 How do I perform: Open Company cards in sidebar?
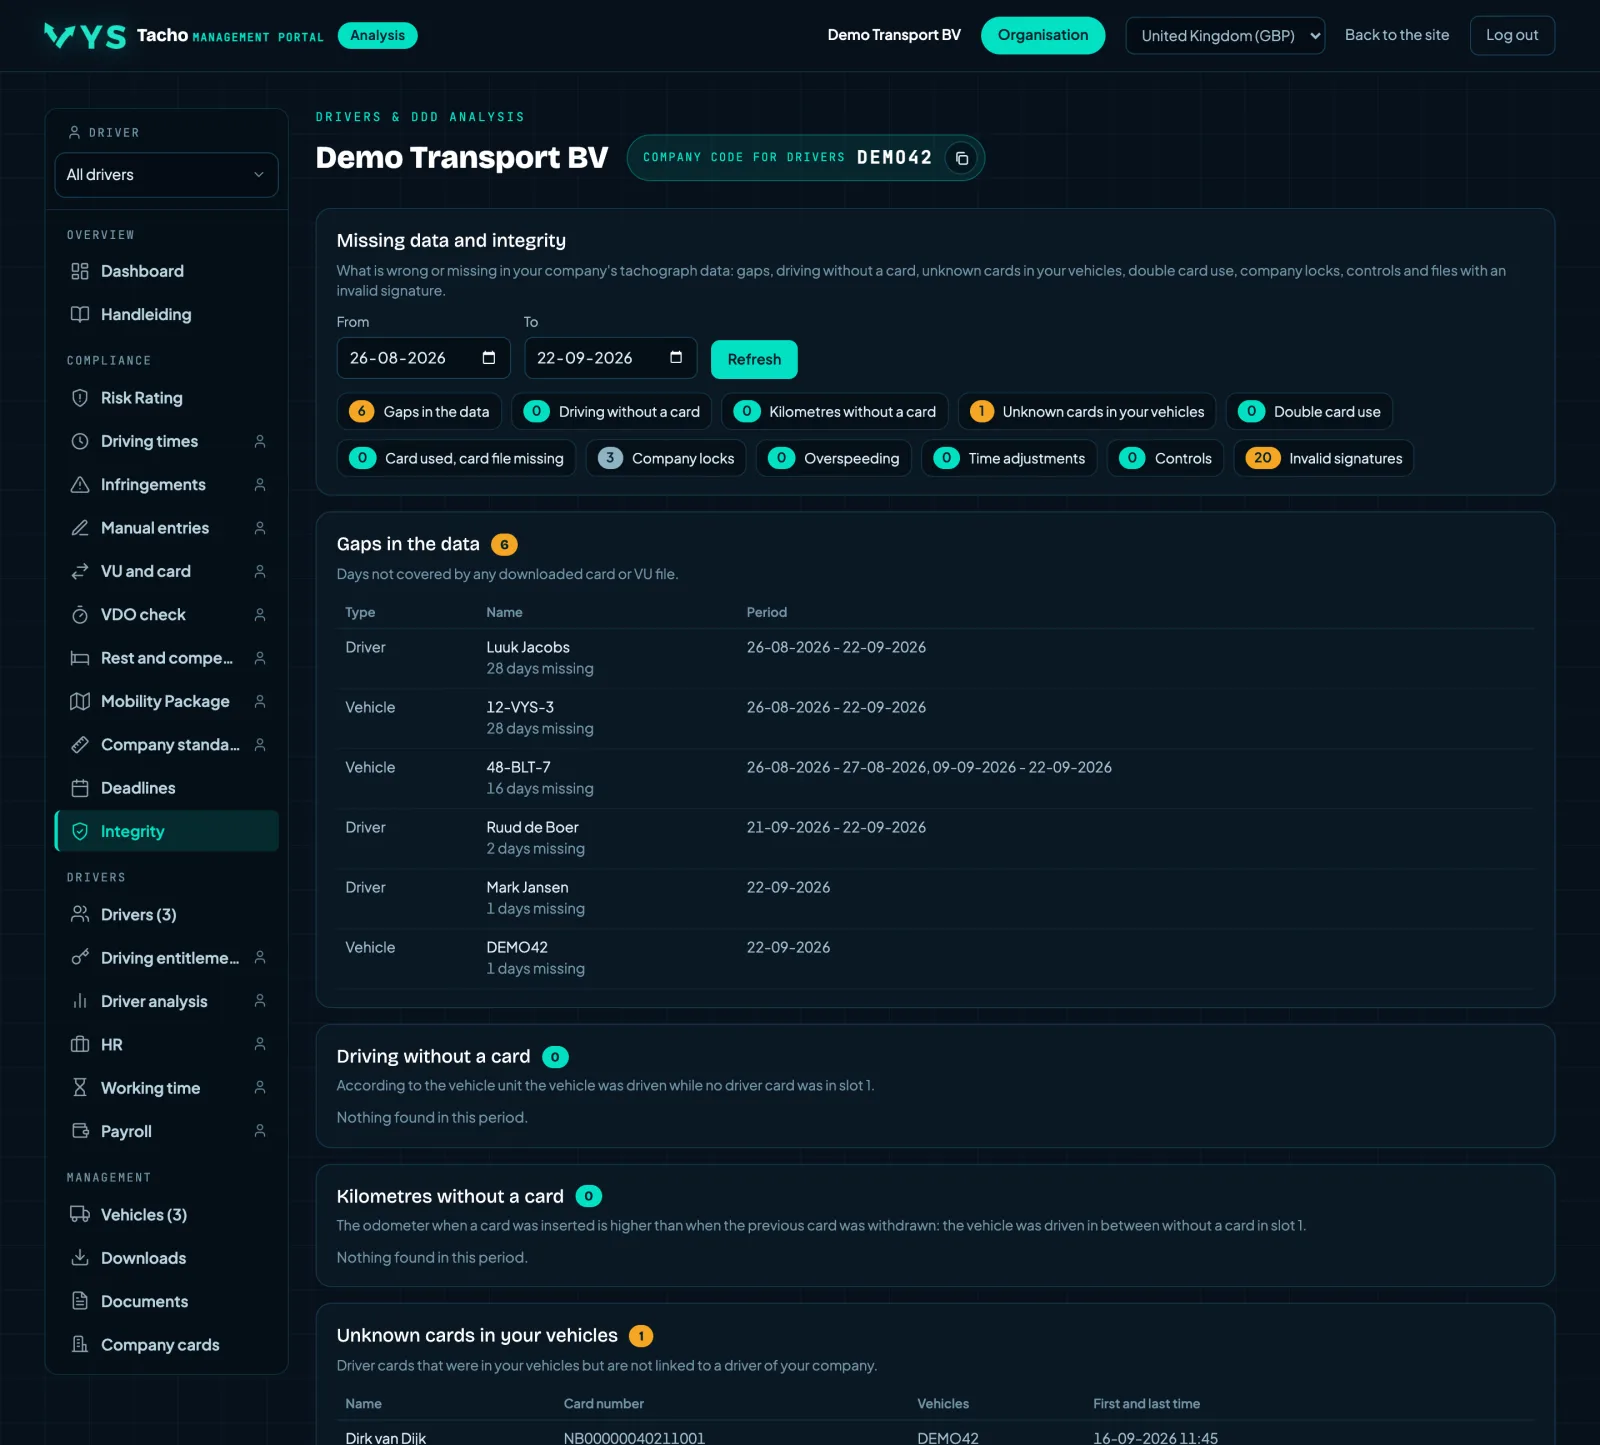coord(167,1345)
